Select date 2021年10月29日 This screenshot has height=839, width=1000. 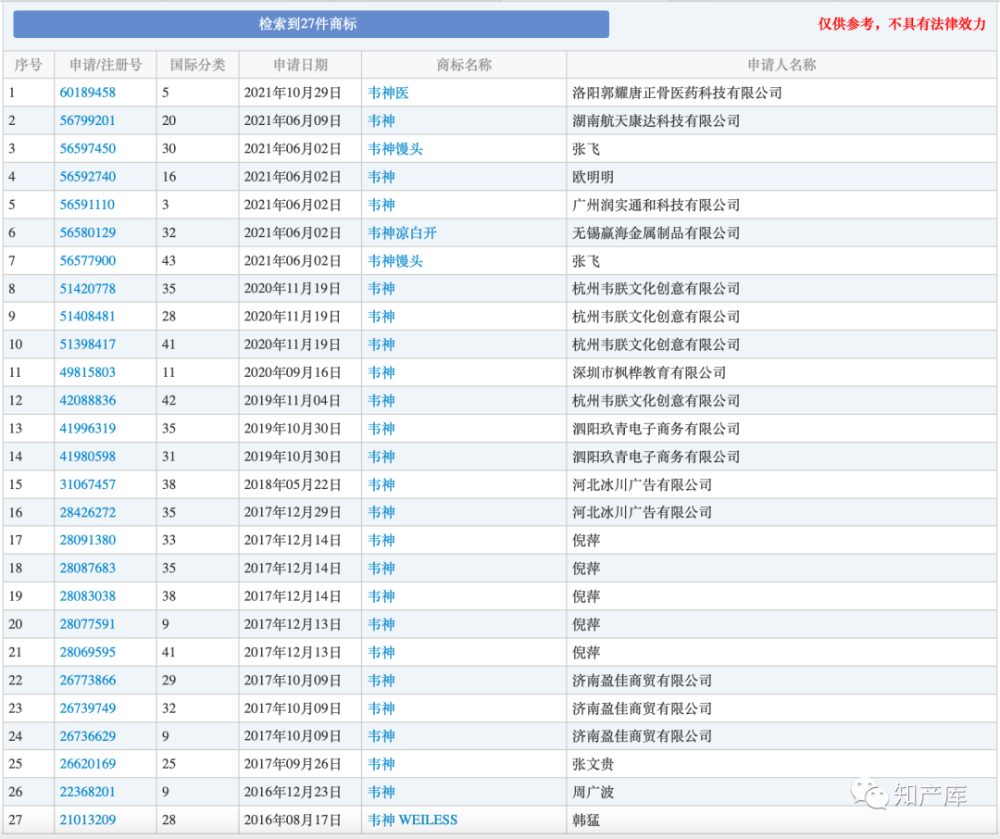pyautogui.click(x=292, y=92)
